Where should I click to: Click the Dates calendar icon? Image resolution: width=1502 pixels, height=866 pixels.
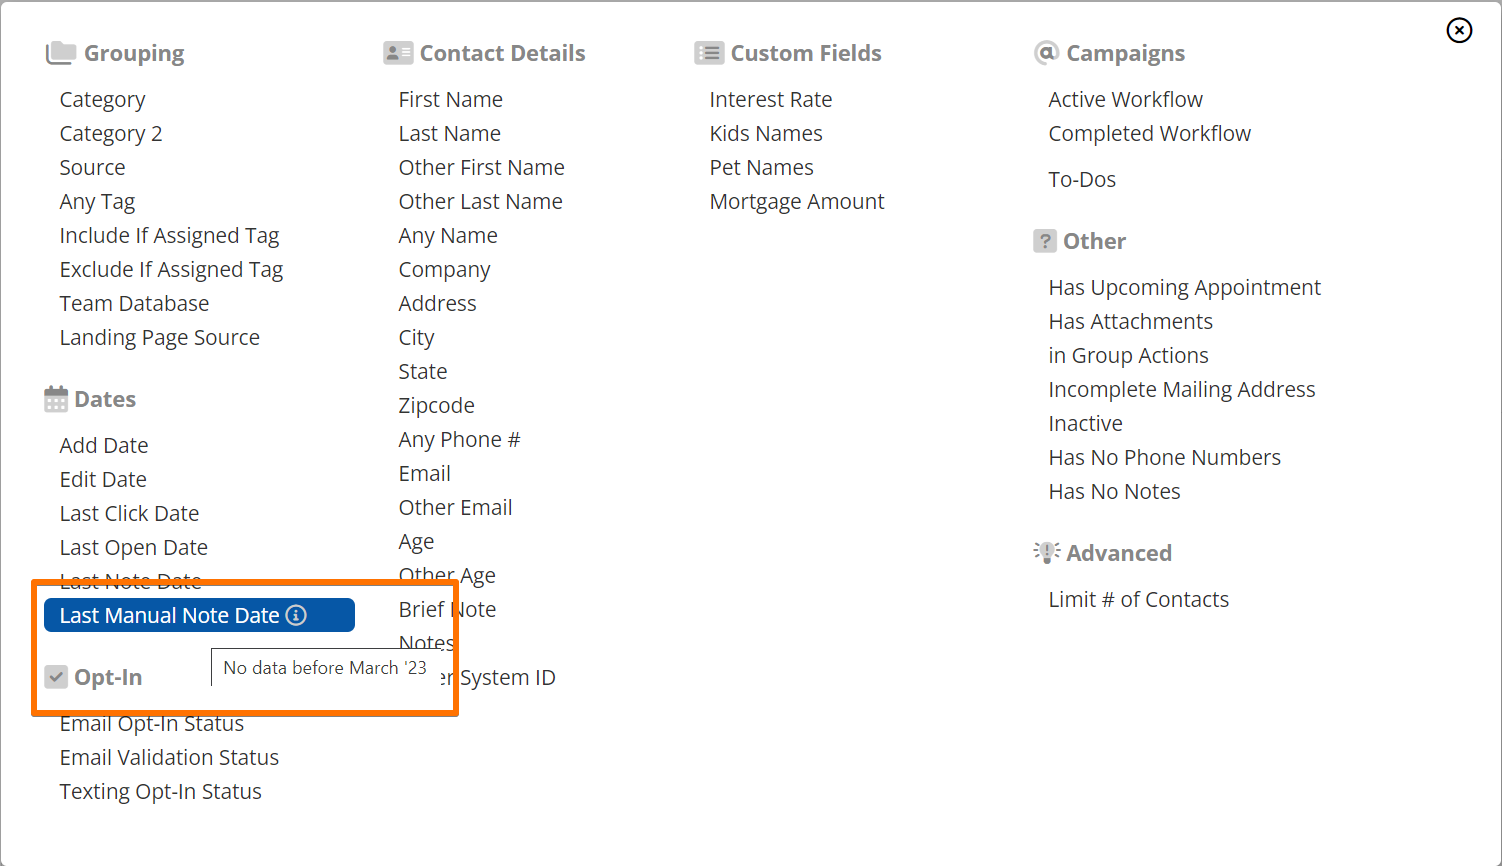click(x=54, y=398)
